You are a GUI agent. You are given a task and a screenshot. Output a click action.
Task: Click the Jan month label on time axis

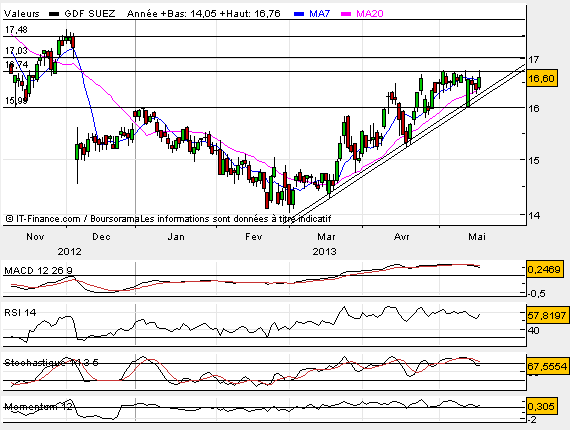tap(176, 237)
